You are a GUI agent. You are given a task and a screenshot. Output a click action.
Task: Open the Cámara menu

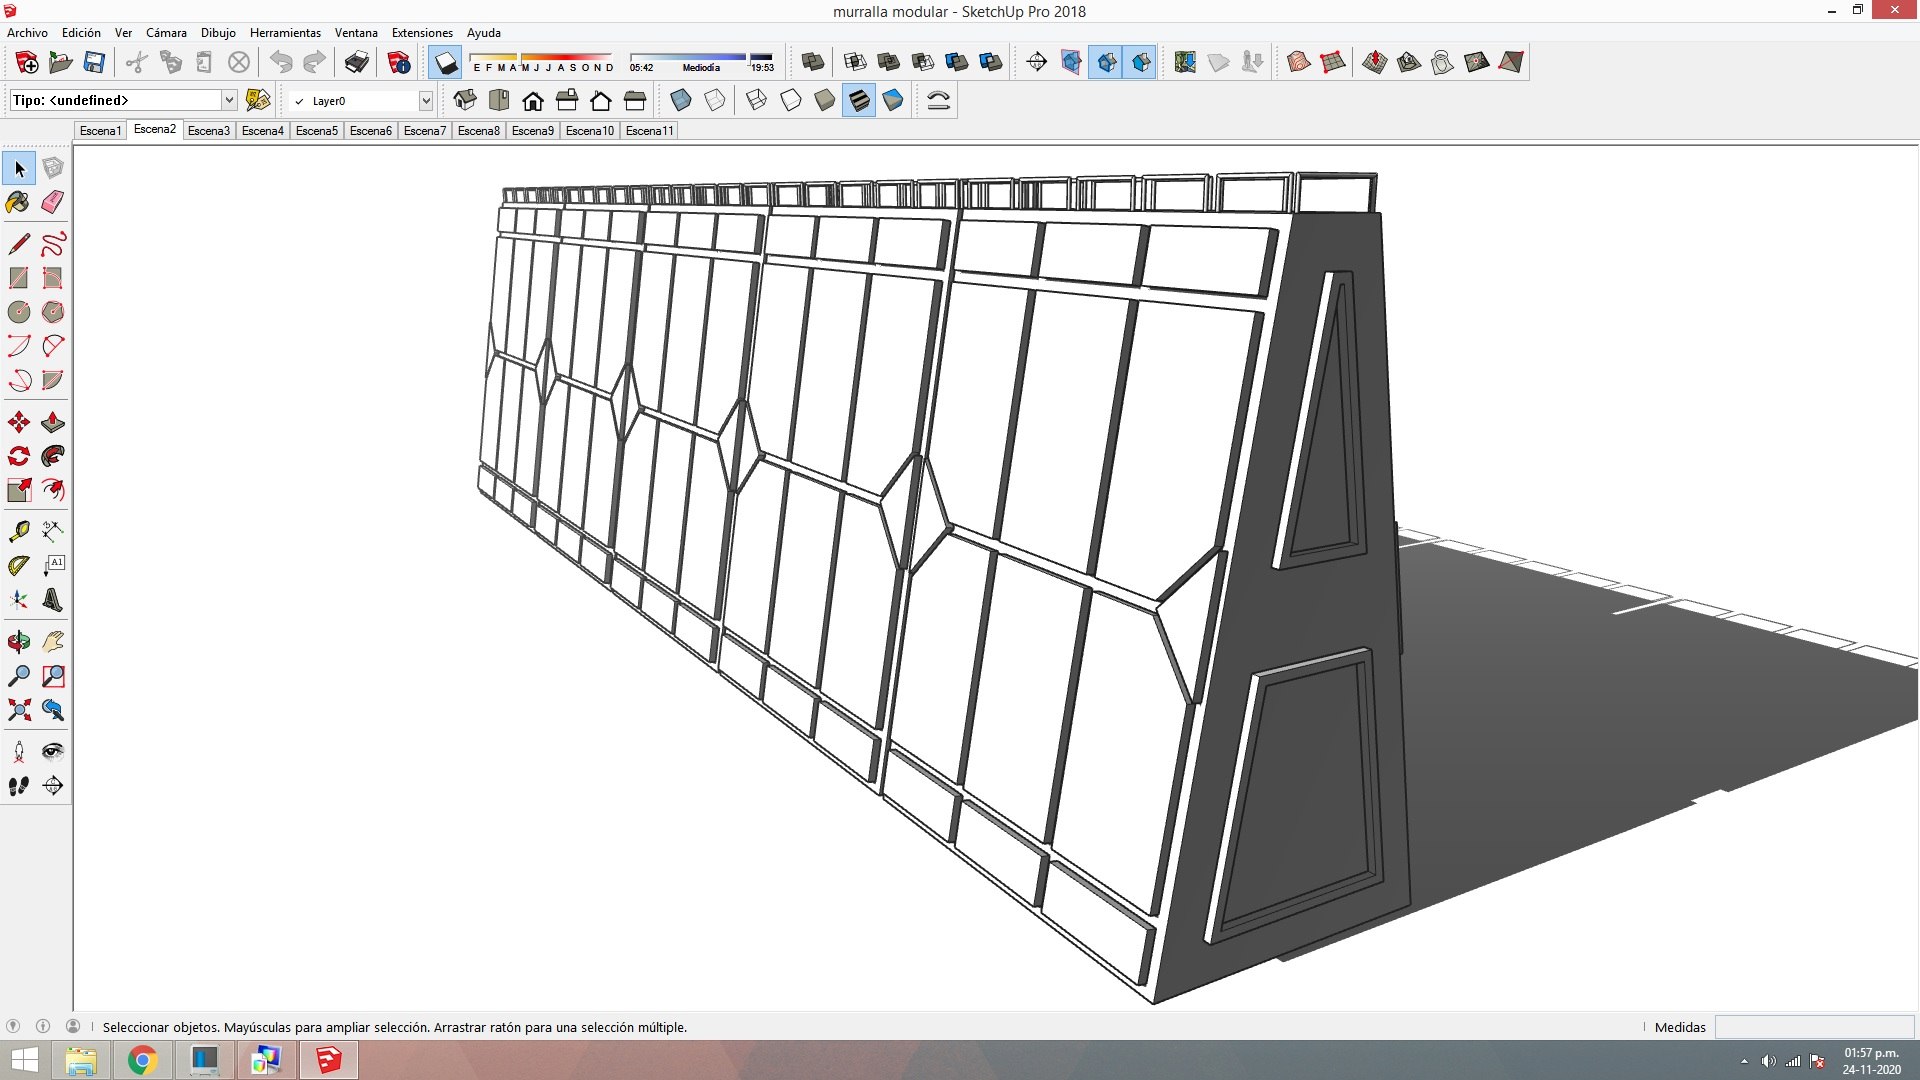[x=166, y=33]
